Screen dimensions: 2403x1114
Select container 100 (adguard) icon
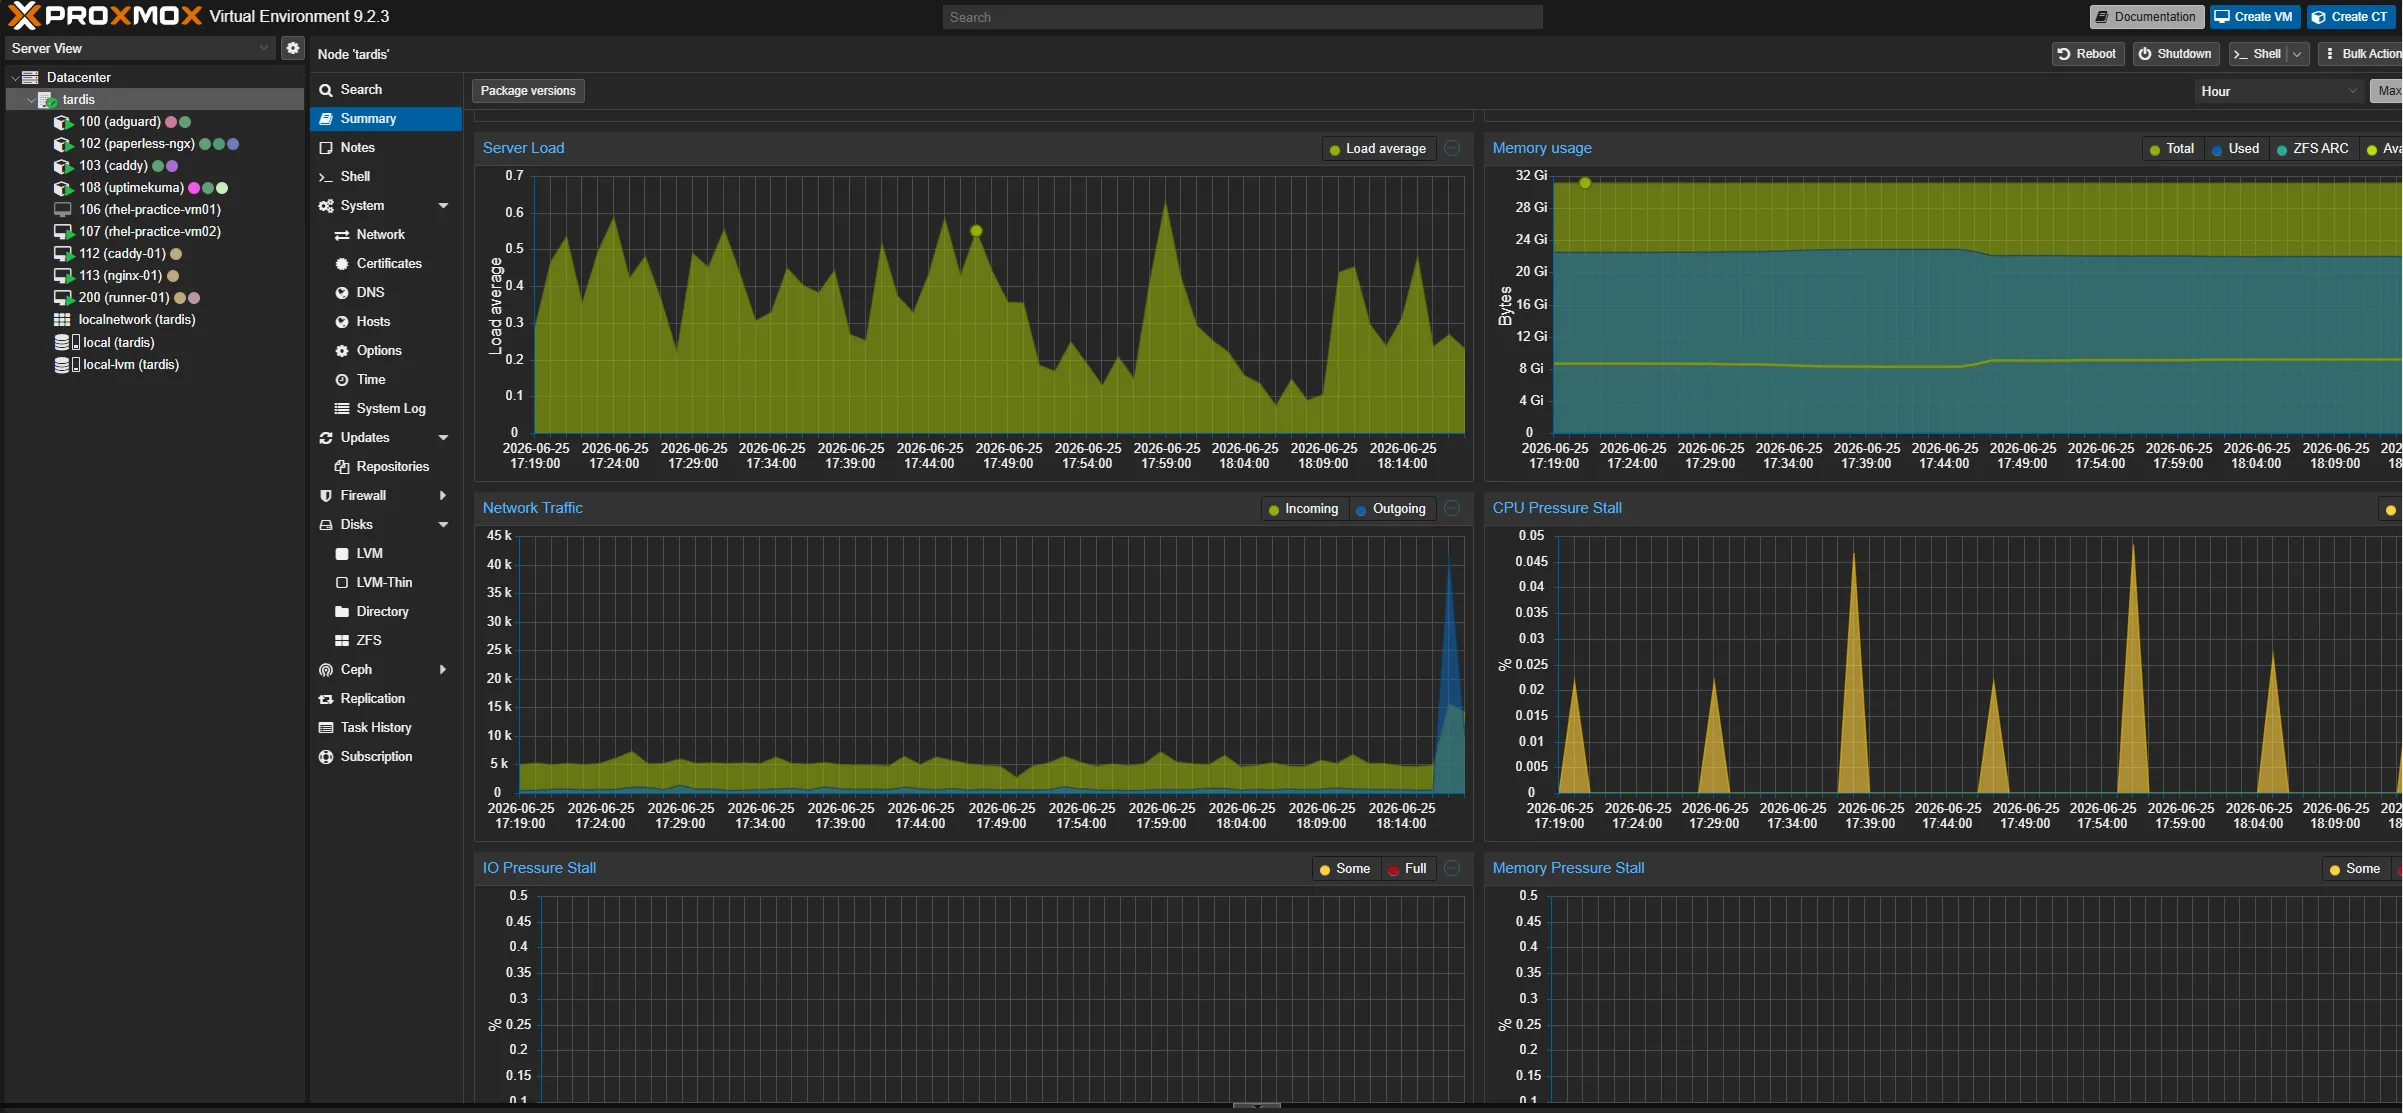[63, 122]
